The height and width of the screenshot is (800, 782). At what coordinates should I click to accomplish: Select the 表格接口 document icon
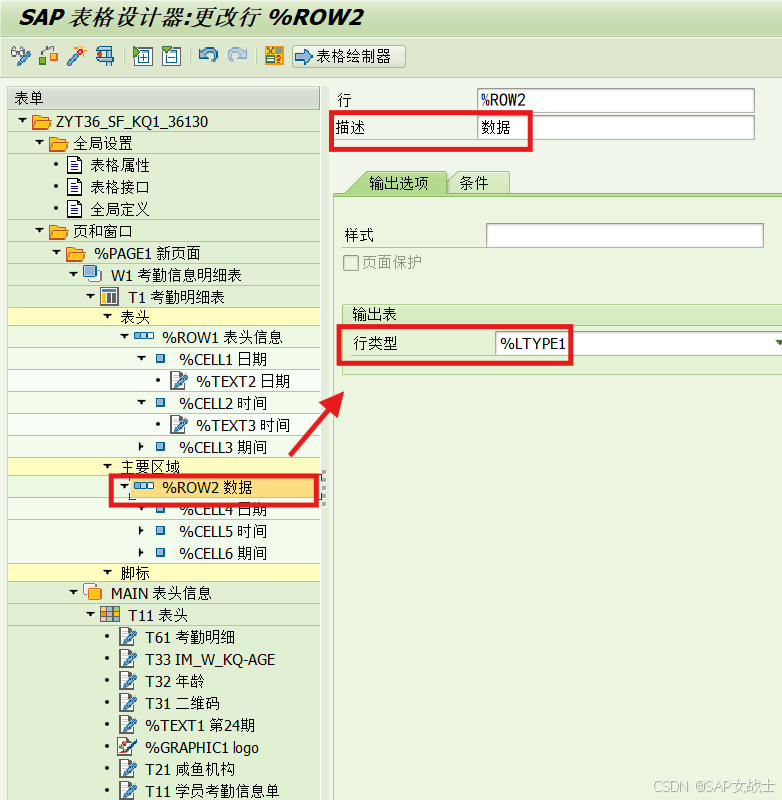click(74, 187)
